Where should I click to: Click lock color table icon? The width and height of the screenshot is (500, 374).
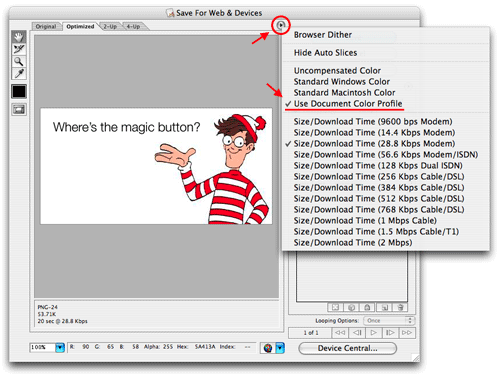click(367, 307)
